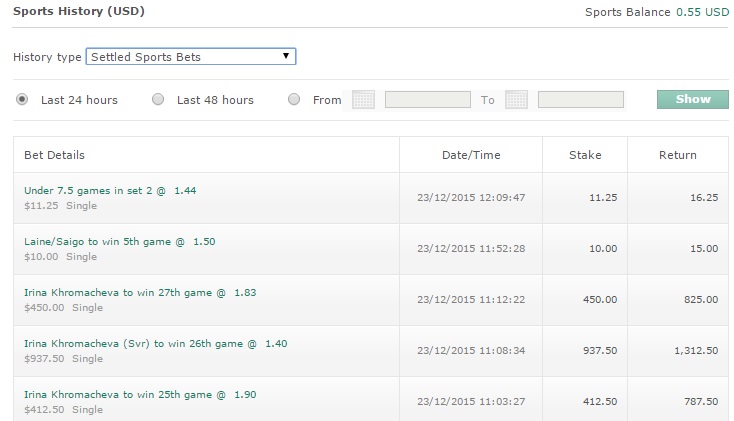Click the return value 1,312.50
734x421 pixels.
click(x=696, y=351)
